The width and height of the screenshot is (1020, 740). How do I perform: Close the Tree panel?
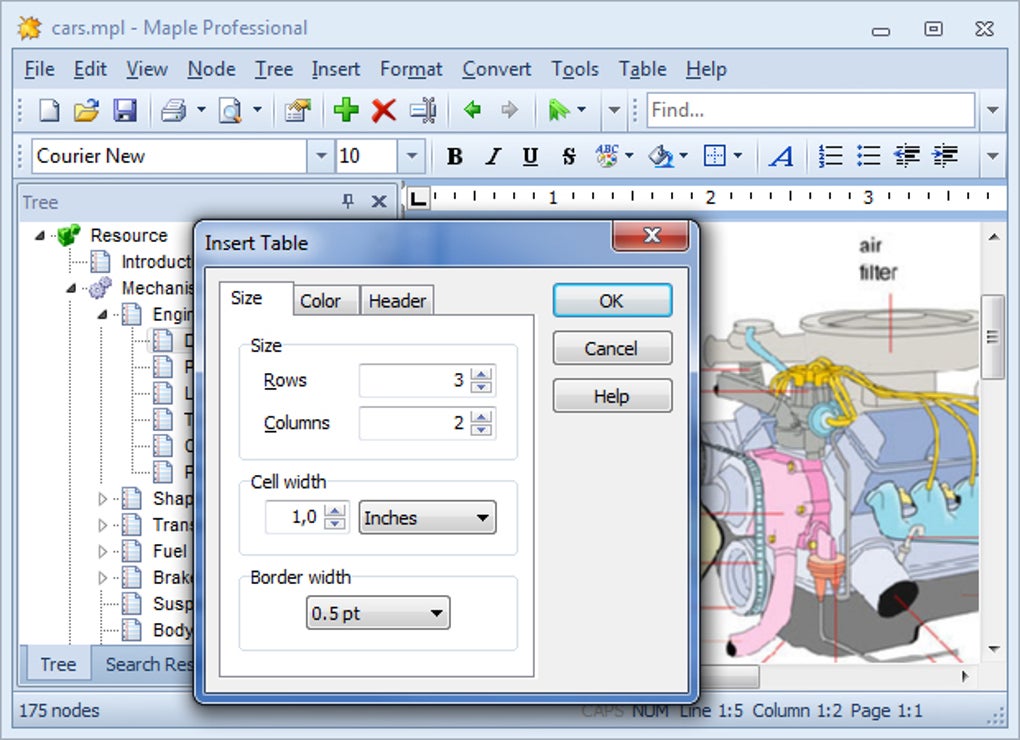(x=379, y=202)
